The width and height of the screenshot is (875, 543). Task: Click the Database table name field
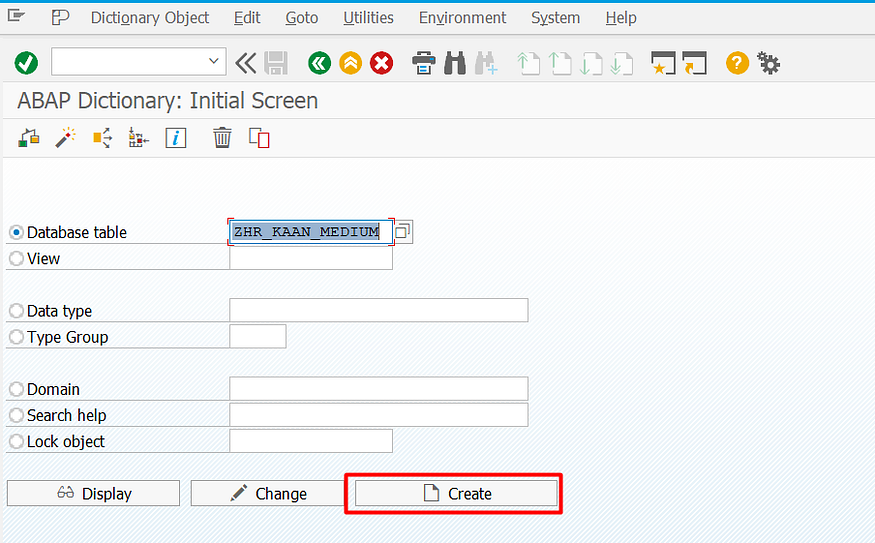311,232
